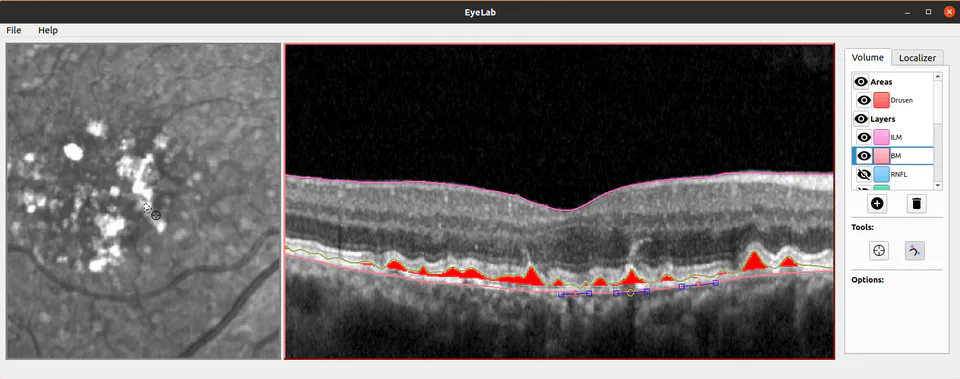Open the Drusen color swatch
The height and width of the screenshot is (379, 960).
[x=882, y=100]
